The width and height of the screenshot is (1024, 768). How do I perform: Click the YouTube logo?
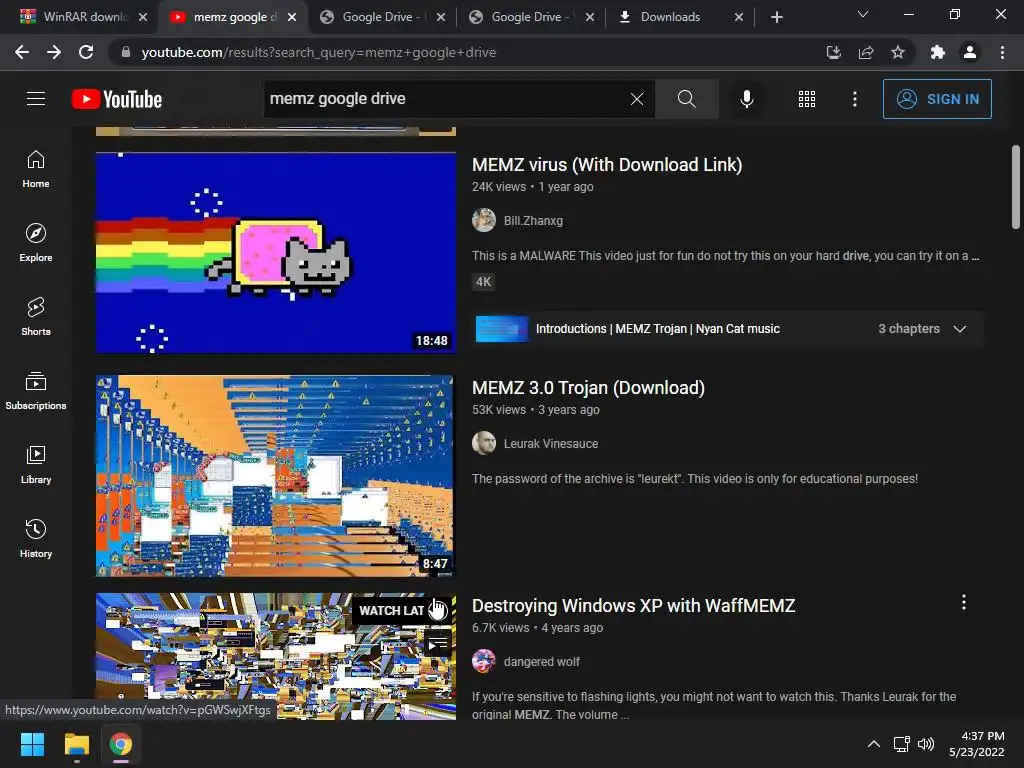117,99
